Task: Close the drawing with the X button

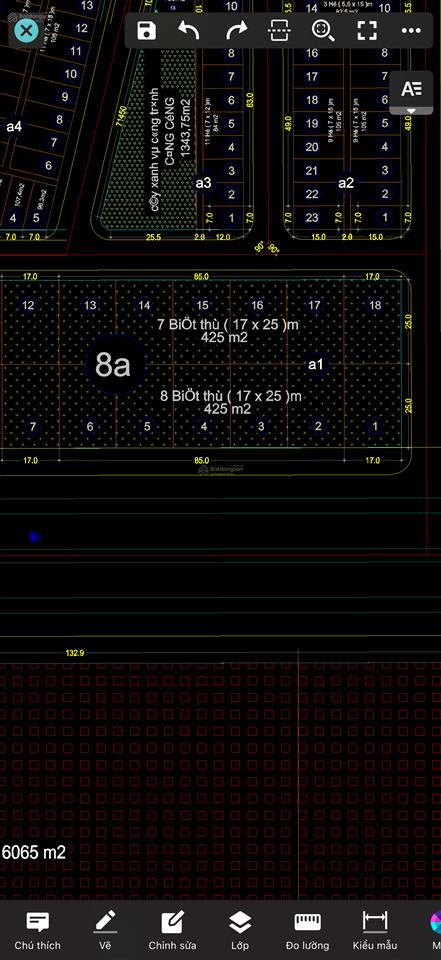Action: pos(26,30)
